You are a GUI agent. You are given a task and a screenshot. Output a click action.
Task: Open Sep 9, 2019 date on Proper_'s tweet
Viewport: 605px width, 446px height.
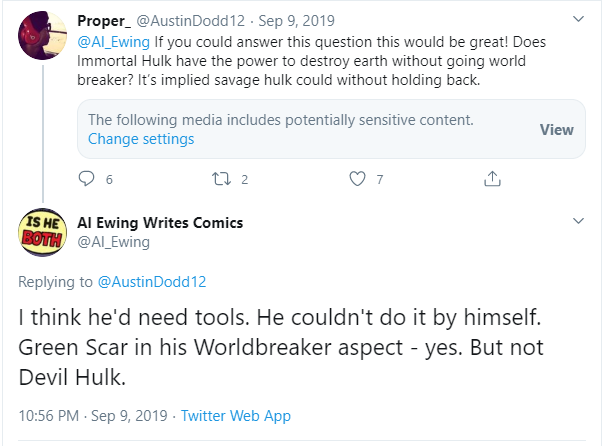(296, 21)
